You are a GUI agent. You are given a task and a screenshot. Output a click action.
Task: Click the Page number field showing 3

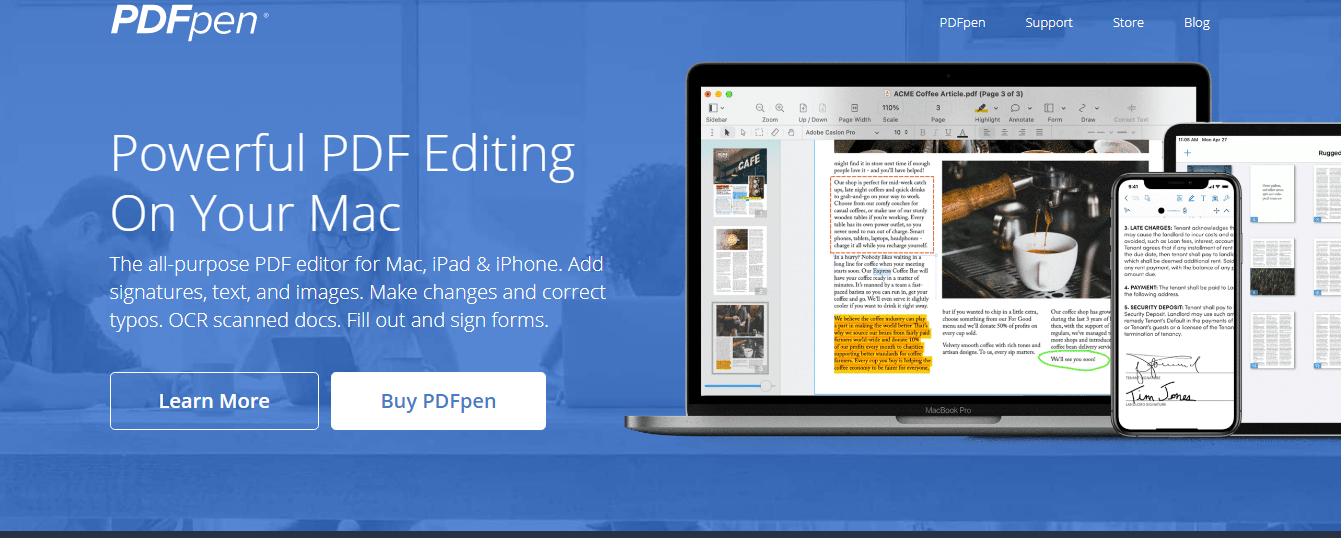(938, 107)
